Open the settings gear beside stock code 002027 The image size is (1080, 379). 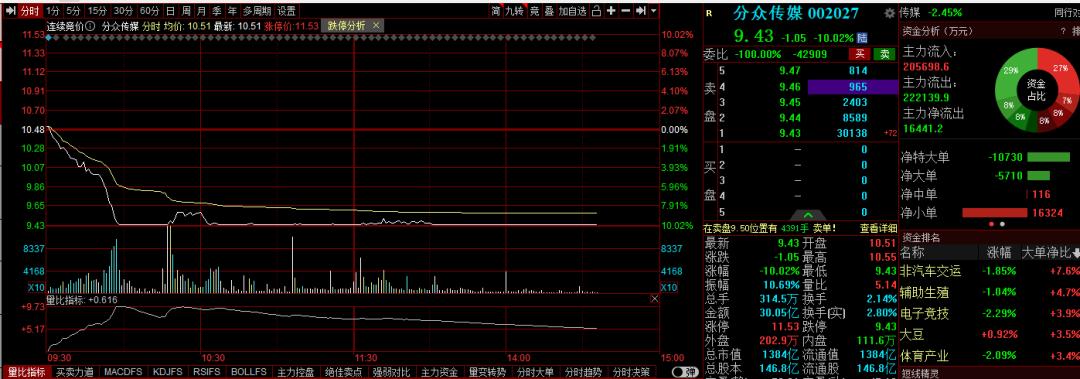pos(889,13)
